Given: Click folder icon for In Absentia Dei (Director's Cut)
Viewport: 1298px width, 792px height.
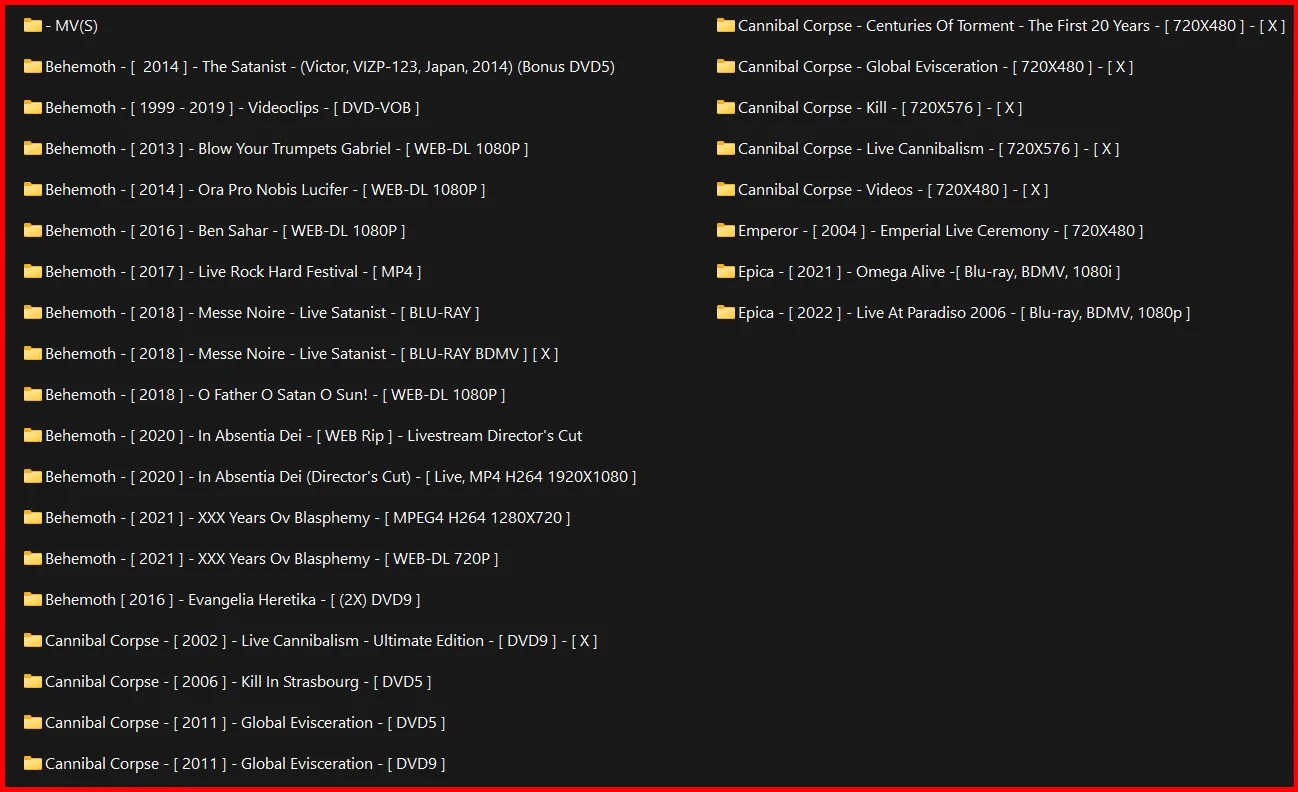Looking at the screenshot, I should tap(33, 477).
